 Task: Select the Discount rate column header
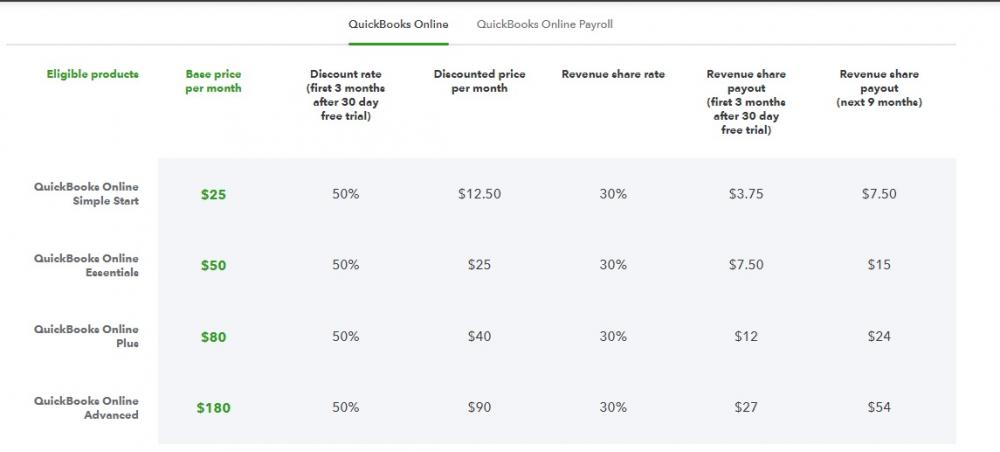pyautogui.click(x=346, y=95)
